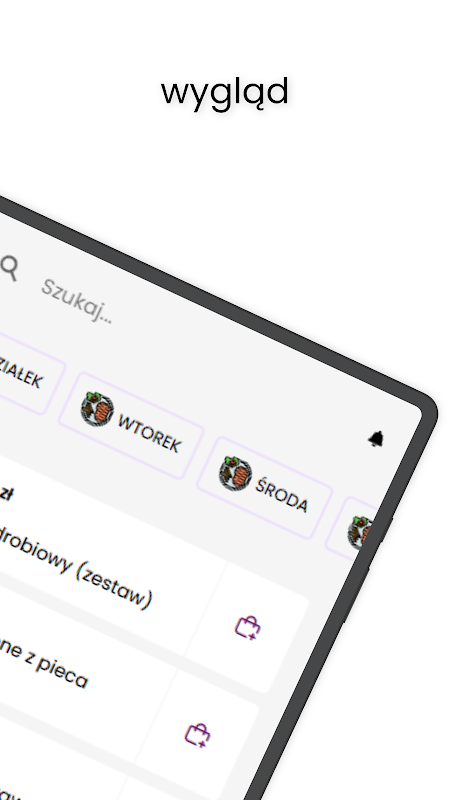This screenshot has width=450, height=800.
Task: Click the magnifying glass search icon
Action: click(x=10, y=267)
